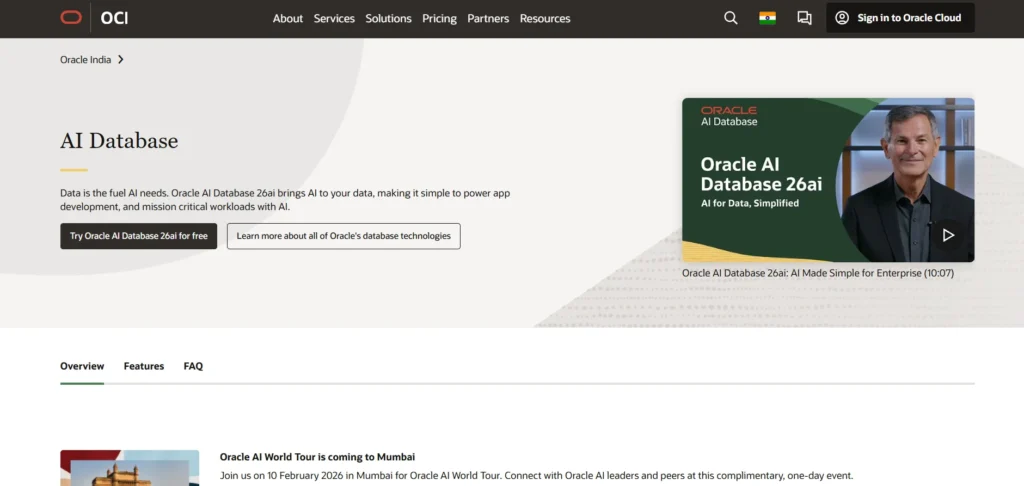Image resolution: width=1024 pixels, height=486 pixels.
Task: Open the Services menu
Action: click(x=334, y=18)
